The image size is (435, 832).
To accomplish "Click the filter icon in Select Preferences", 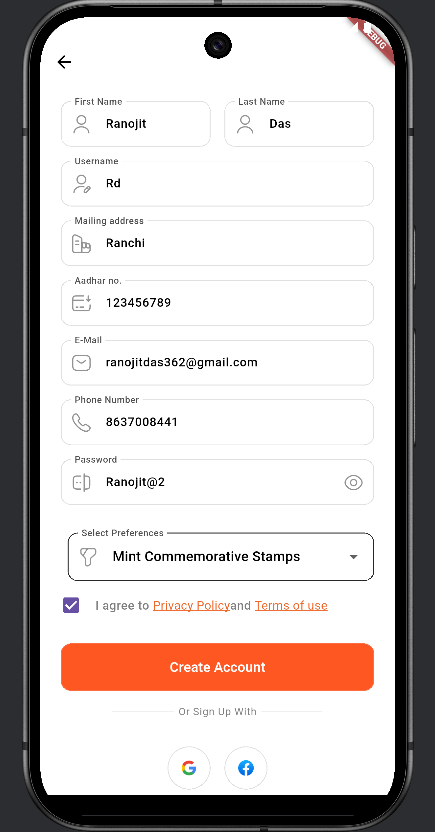I will [x=88, y=557].
